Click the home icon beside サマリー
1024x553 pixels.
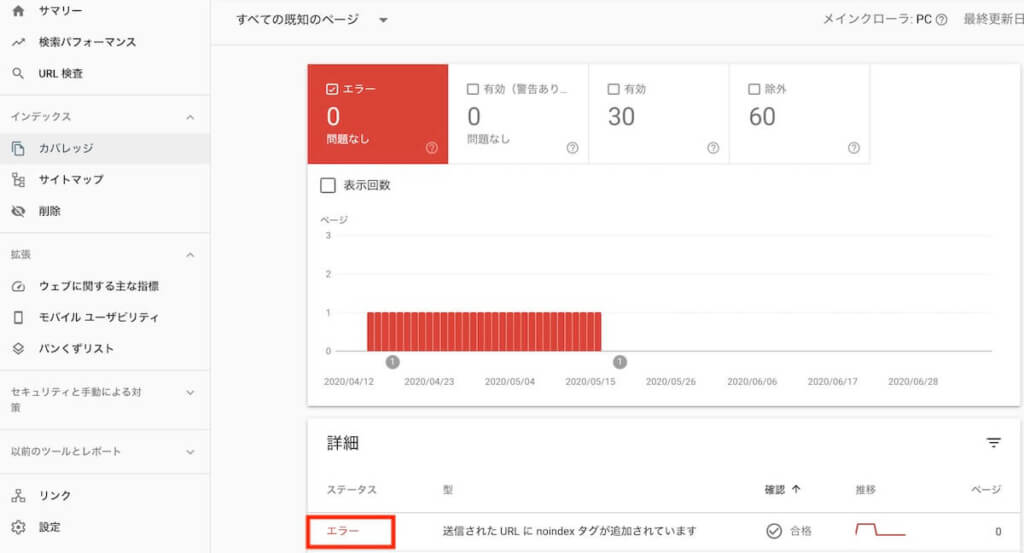pyautogui.click(x=18, y=11)
